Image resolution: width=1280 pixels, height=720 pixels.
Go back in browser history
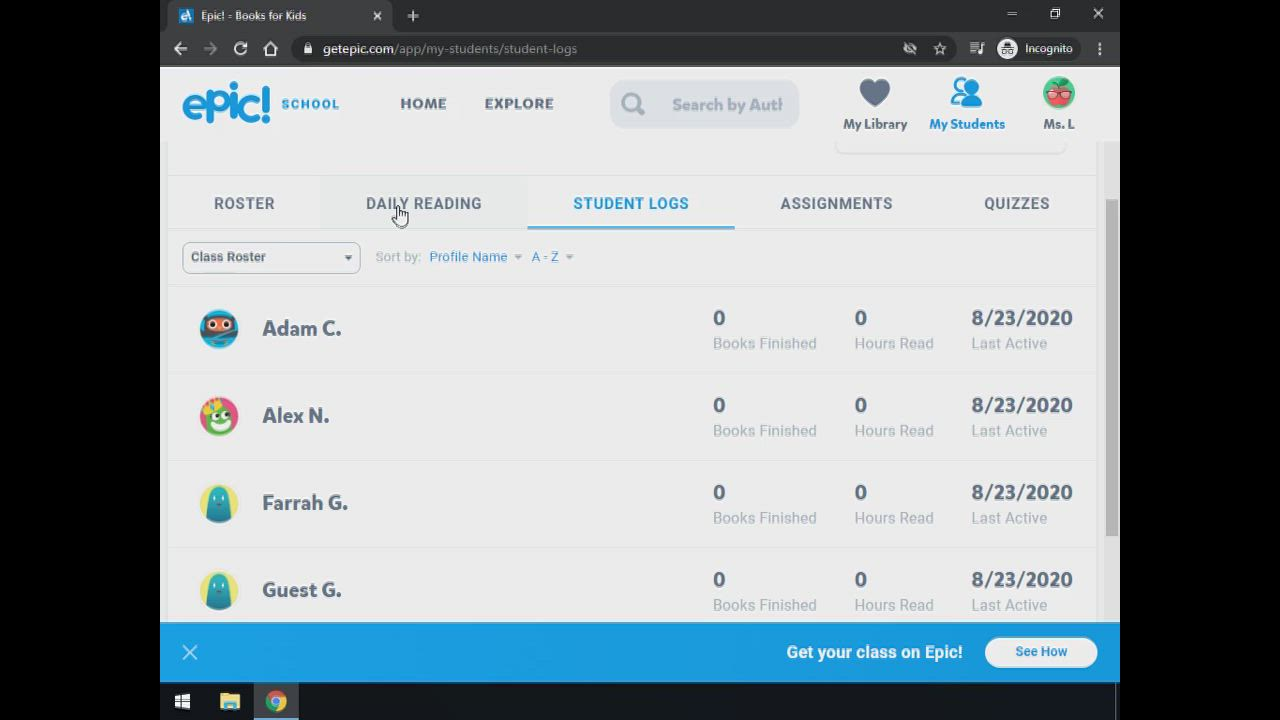(x=180, y=48)
